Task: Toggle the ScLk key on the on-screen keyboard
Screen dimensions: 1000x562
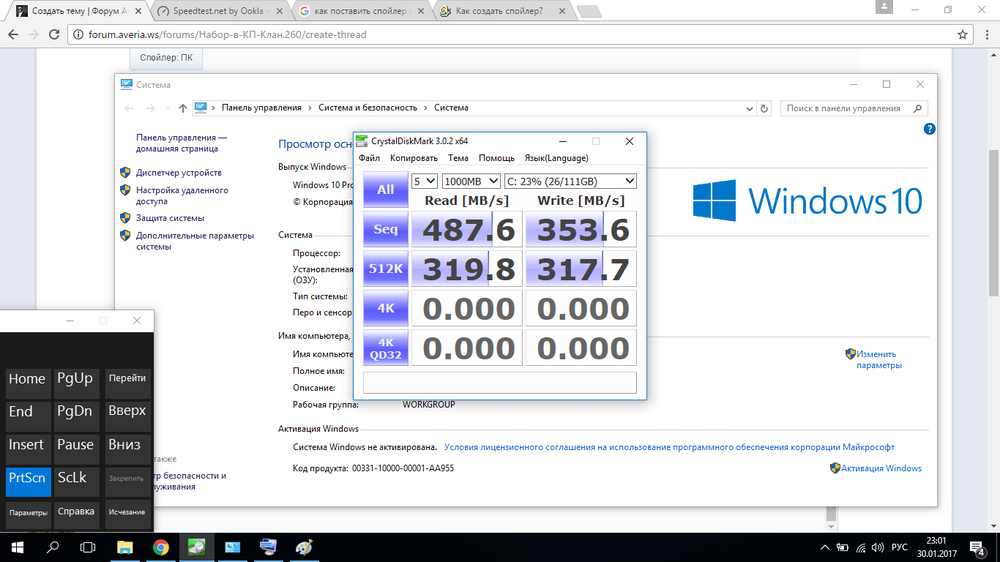Action: point(75,478)
